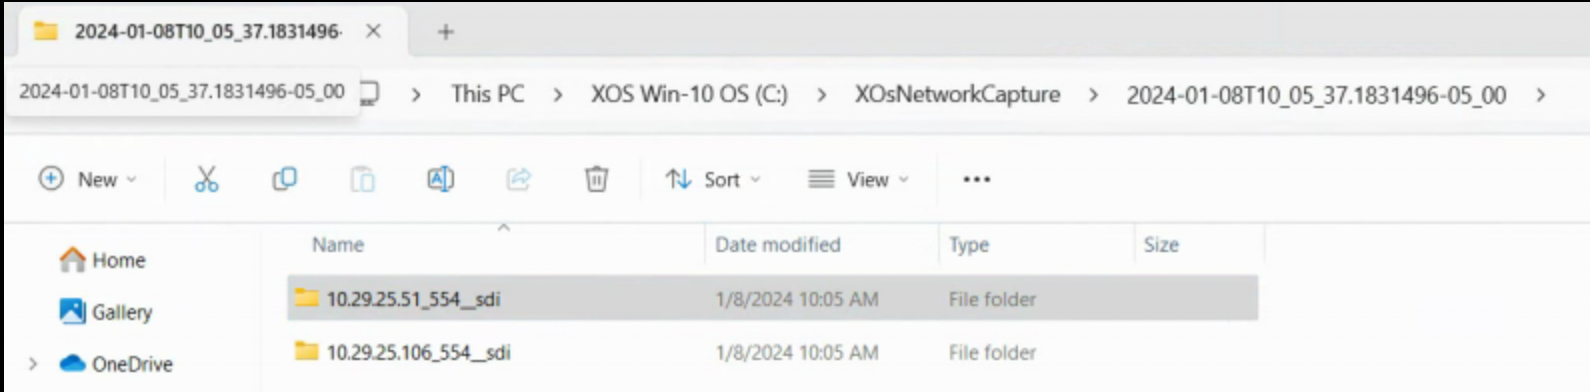This screenshot has height=392, width=1590.
Task: Click File folder type in 10.29.25.51 row
Action: pos(992,299)
